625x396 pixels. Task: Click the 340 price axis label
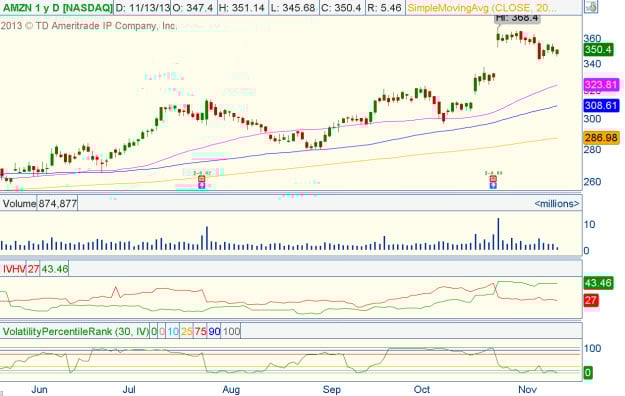coord(592,64)
